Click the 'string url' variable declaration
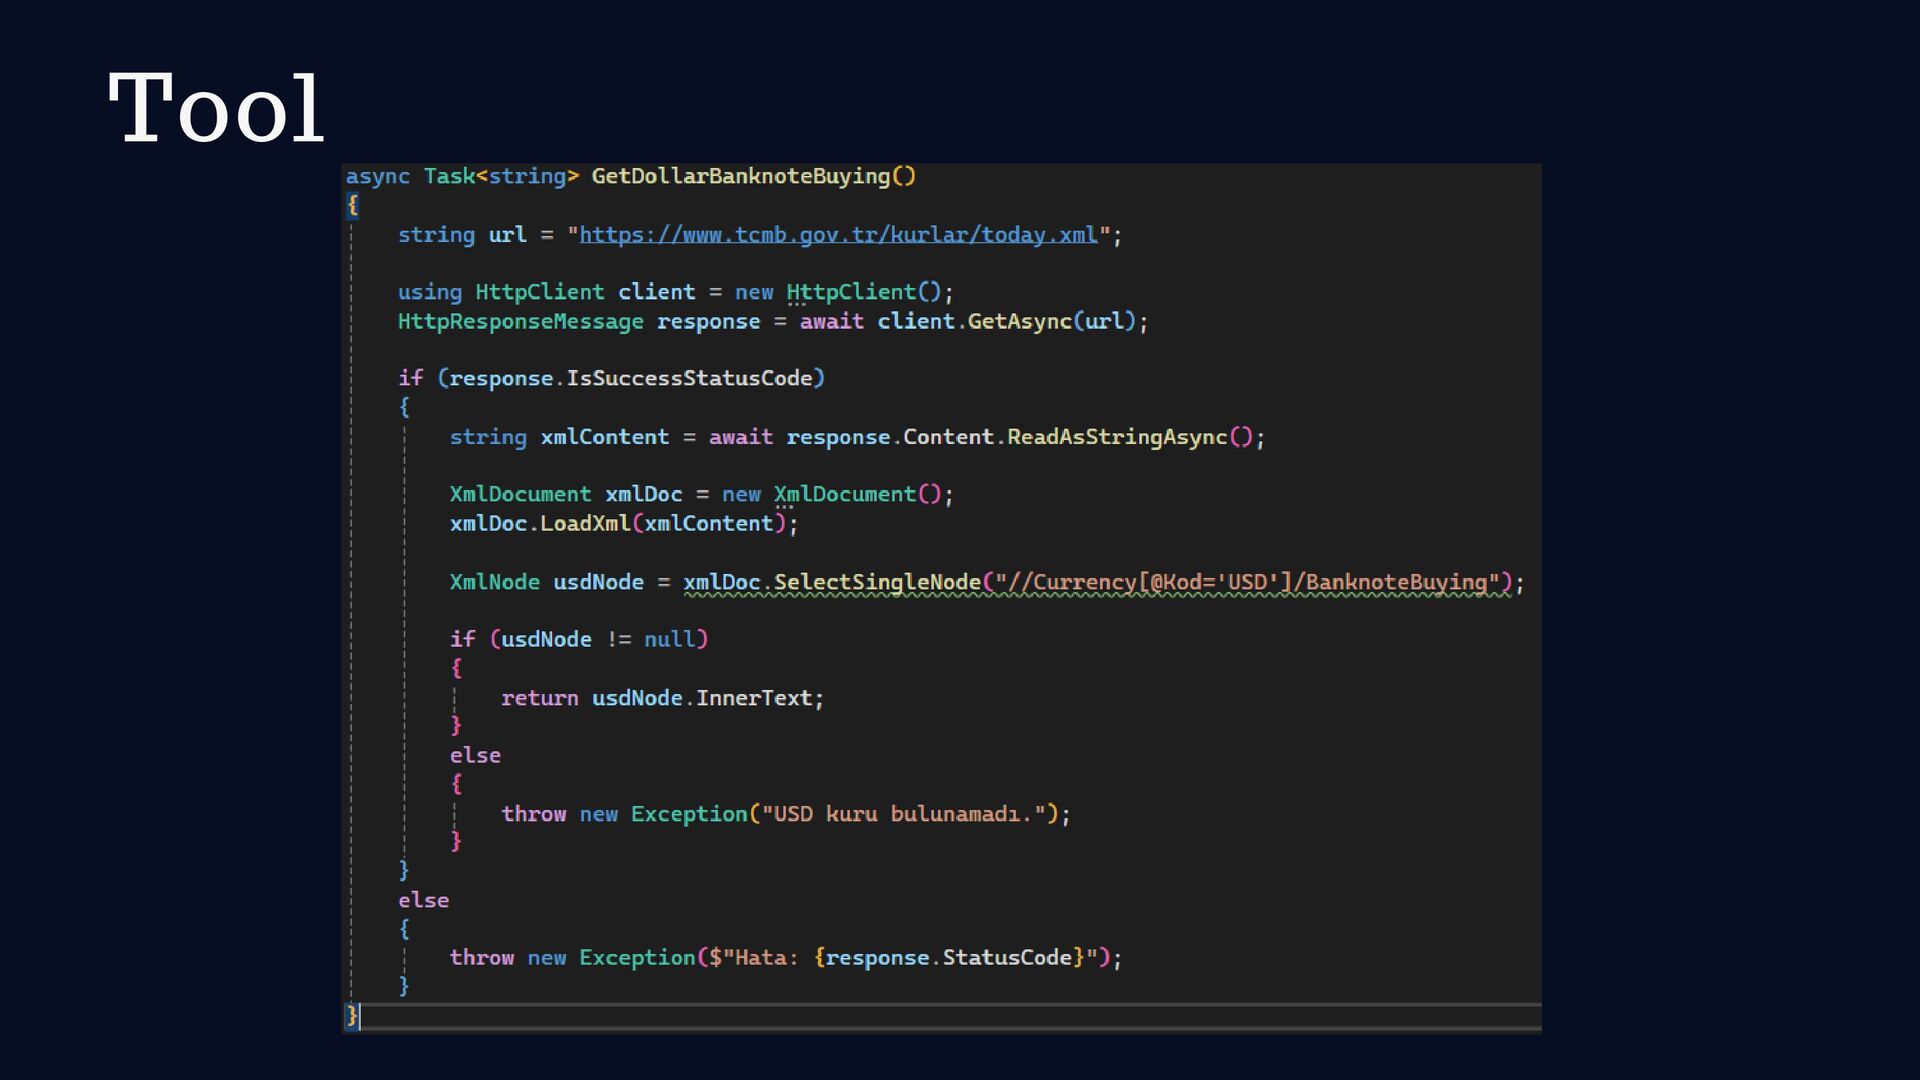Screen dimensions: 1920x1080 [461, 235]
